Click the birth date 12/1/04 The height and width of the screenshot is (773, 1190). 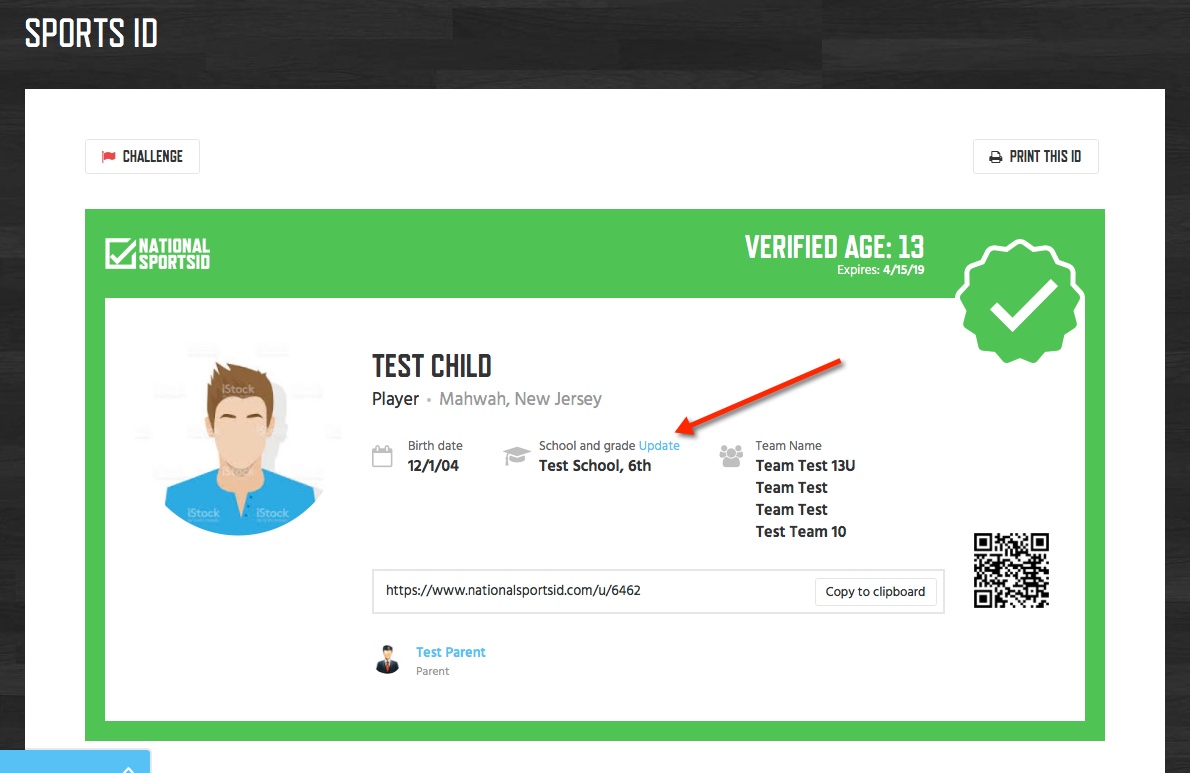point(433,466)
